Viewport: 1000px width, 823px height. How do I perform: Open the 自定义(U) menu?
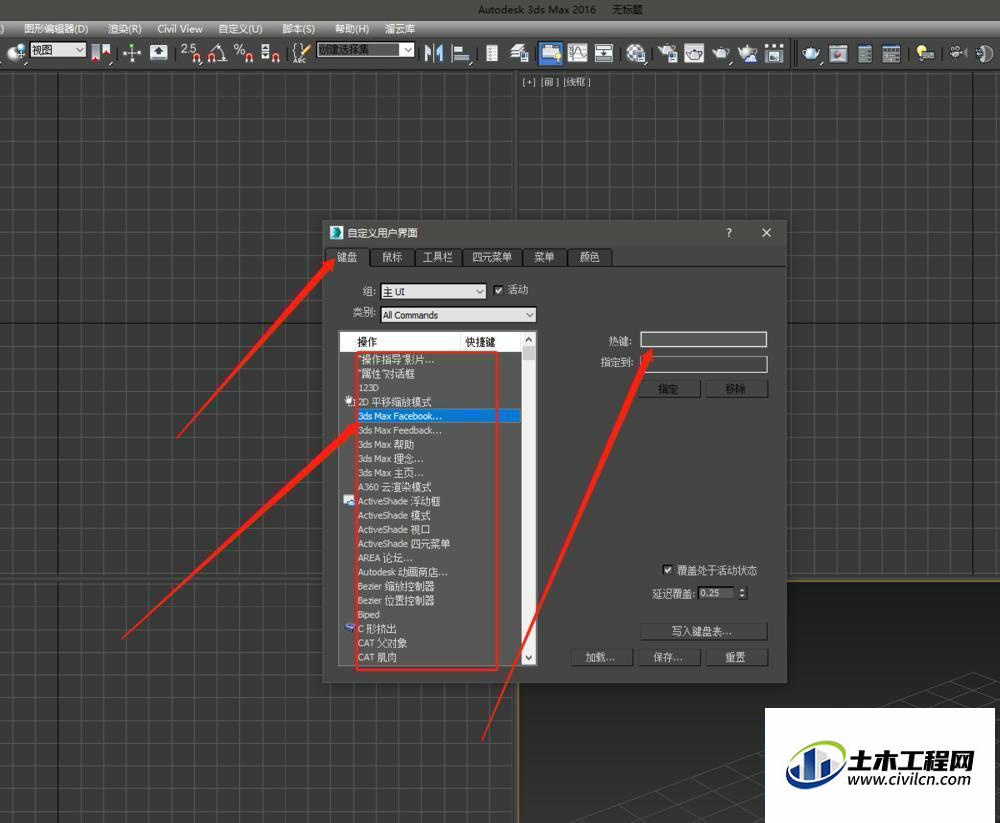click(240, 29)
